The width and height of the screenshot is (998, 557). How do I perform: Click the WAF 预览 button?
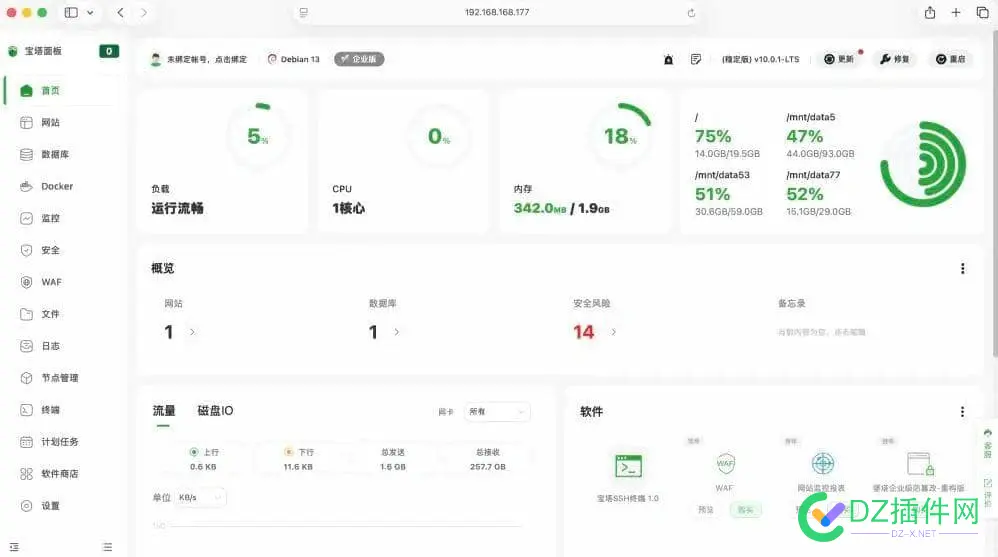[x=706, y=509]
